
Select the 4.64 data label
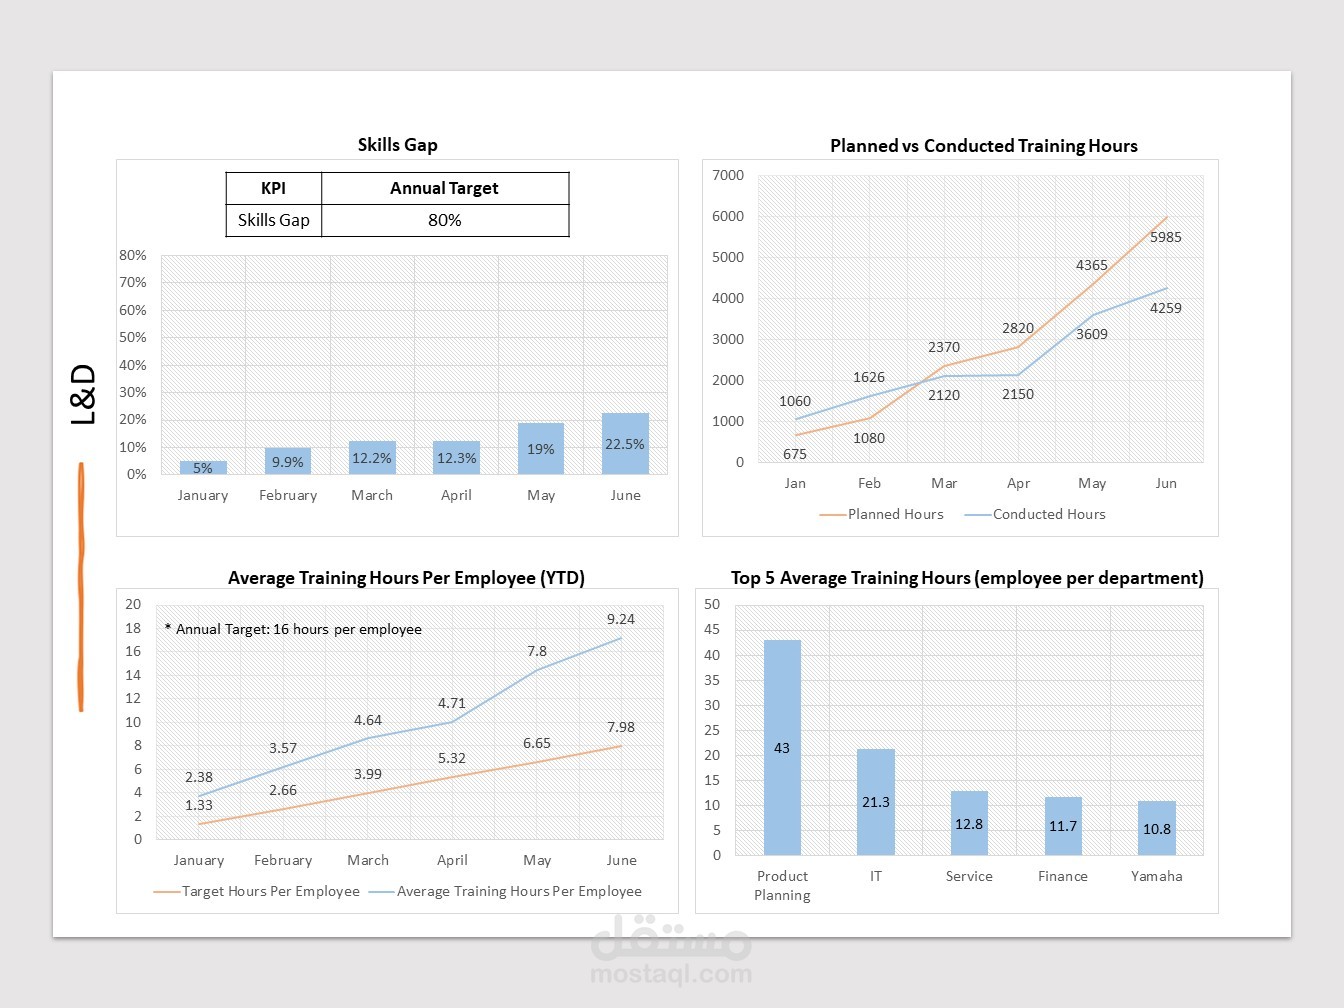368,720
